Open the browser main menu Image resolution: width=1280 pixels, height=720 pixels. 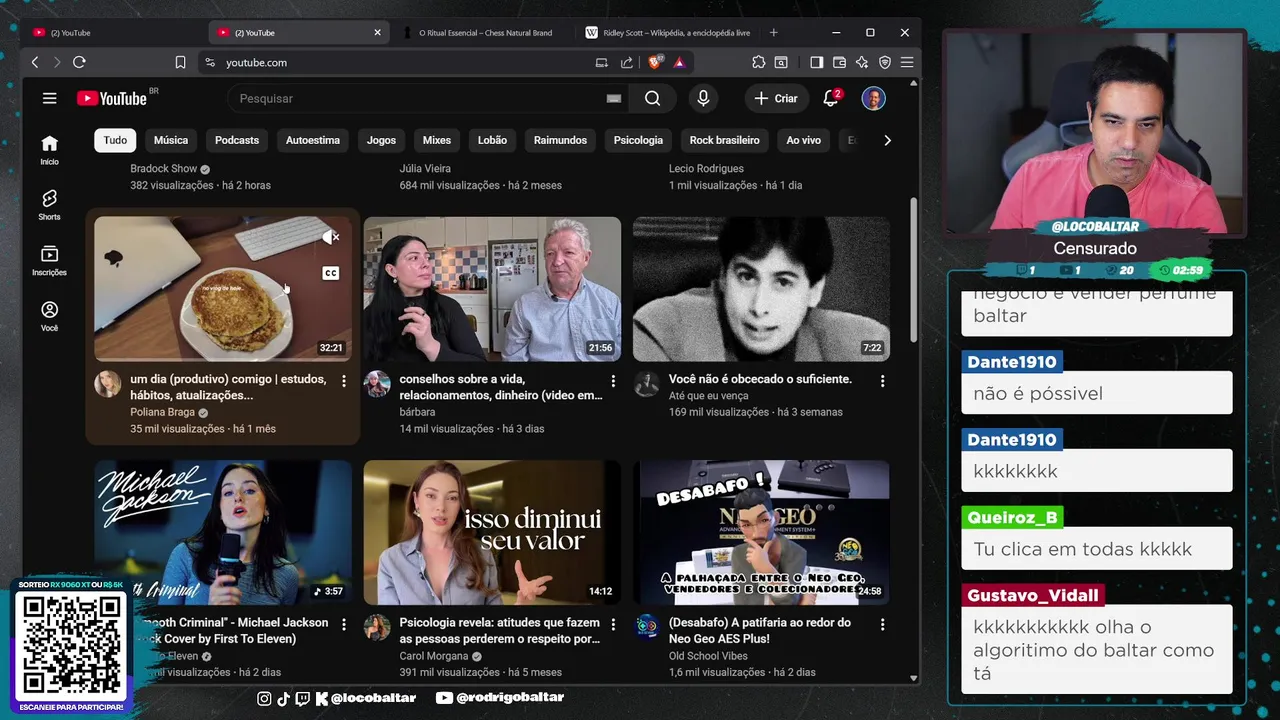[x=907, y=62]
